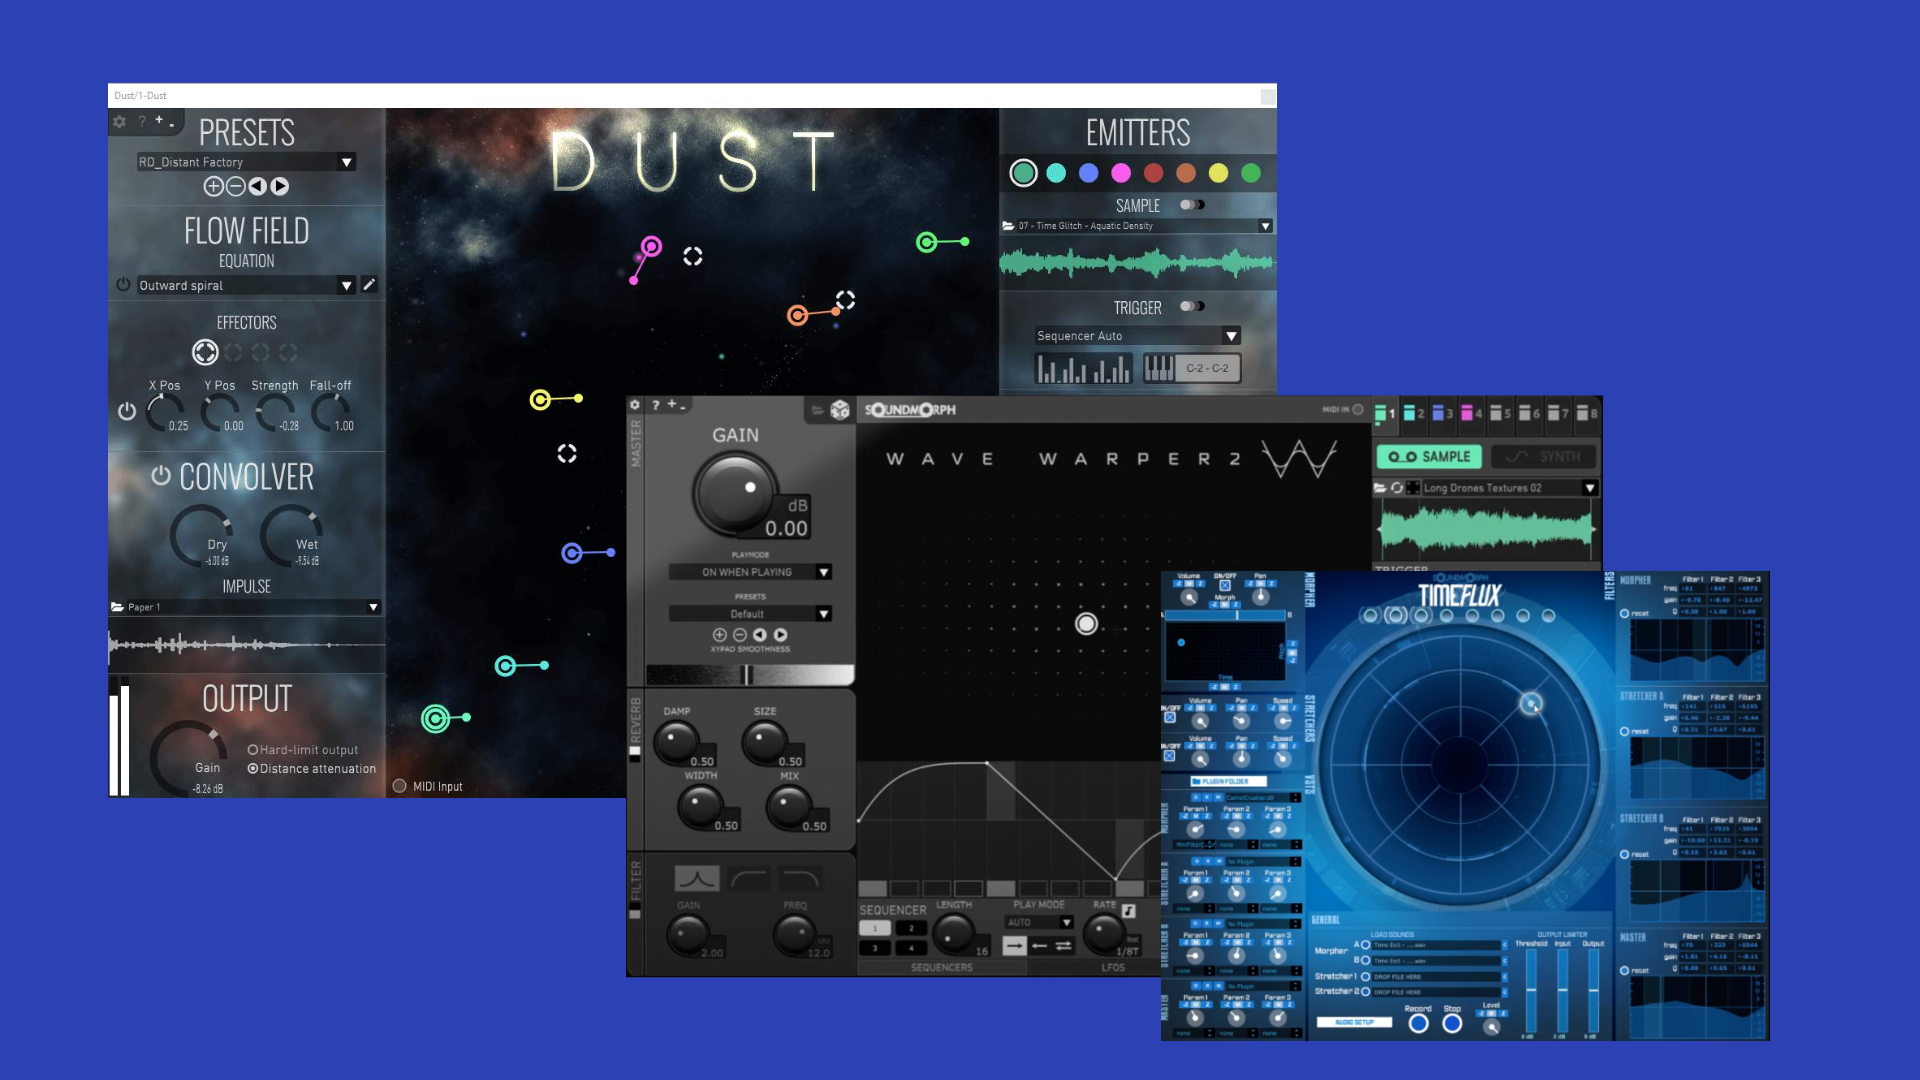
Task: Open Dust settings gear icon
Action: pos(120,121)
